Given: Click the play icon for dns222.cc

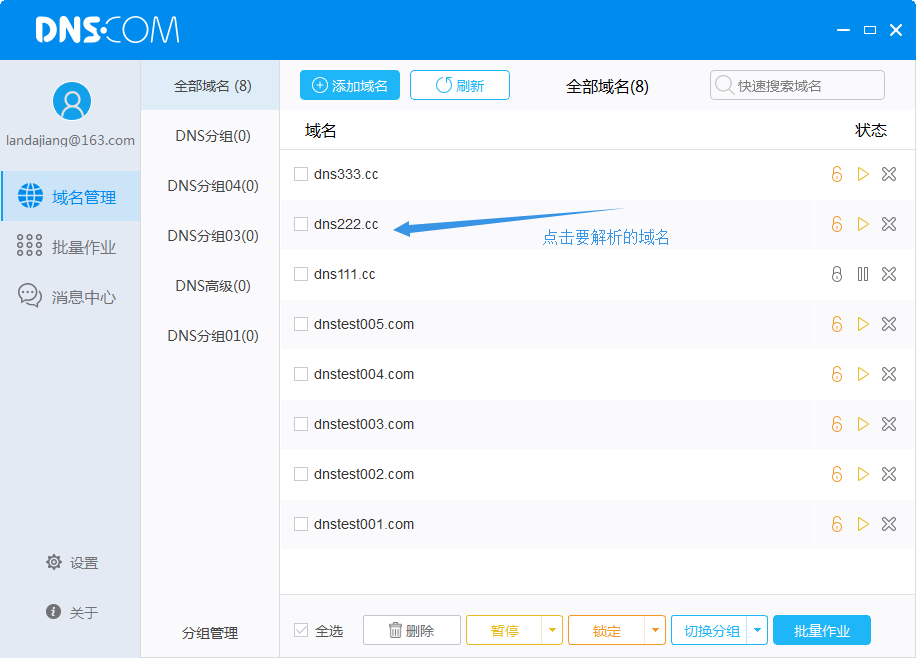Looking at the screenshot, I should point(863,224).
